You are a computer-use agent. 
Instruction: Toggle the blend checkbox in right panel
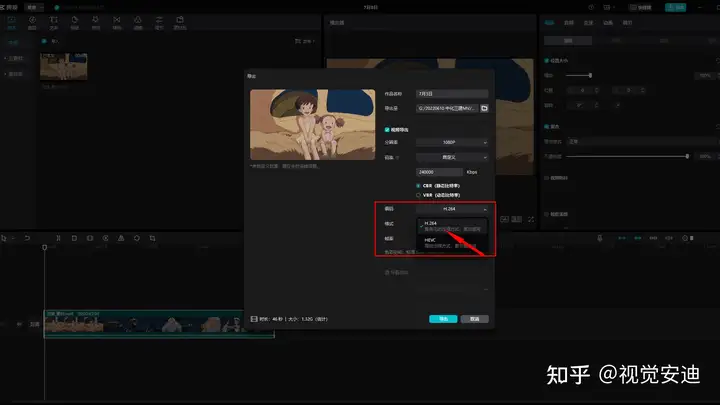(546, 126)
